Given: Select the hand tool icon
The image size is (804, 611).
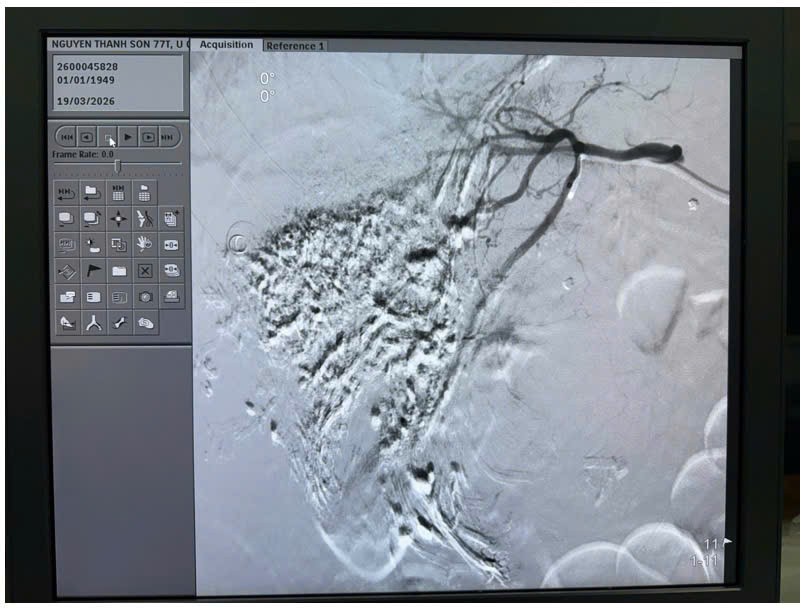Looking at the screenshot, I should [144, 244].
